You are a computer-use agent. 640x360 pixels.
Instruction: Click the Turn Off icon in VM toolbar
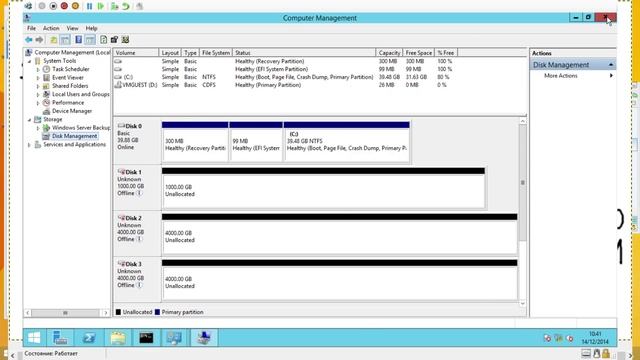pos(53,6)
